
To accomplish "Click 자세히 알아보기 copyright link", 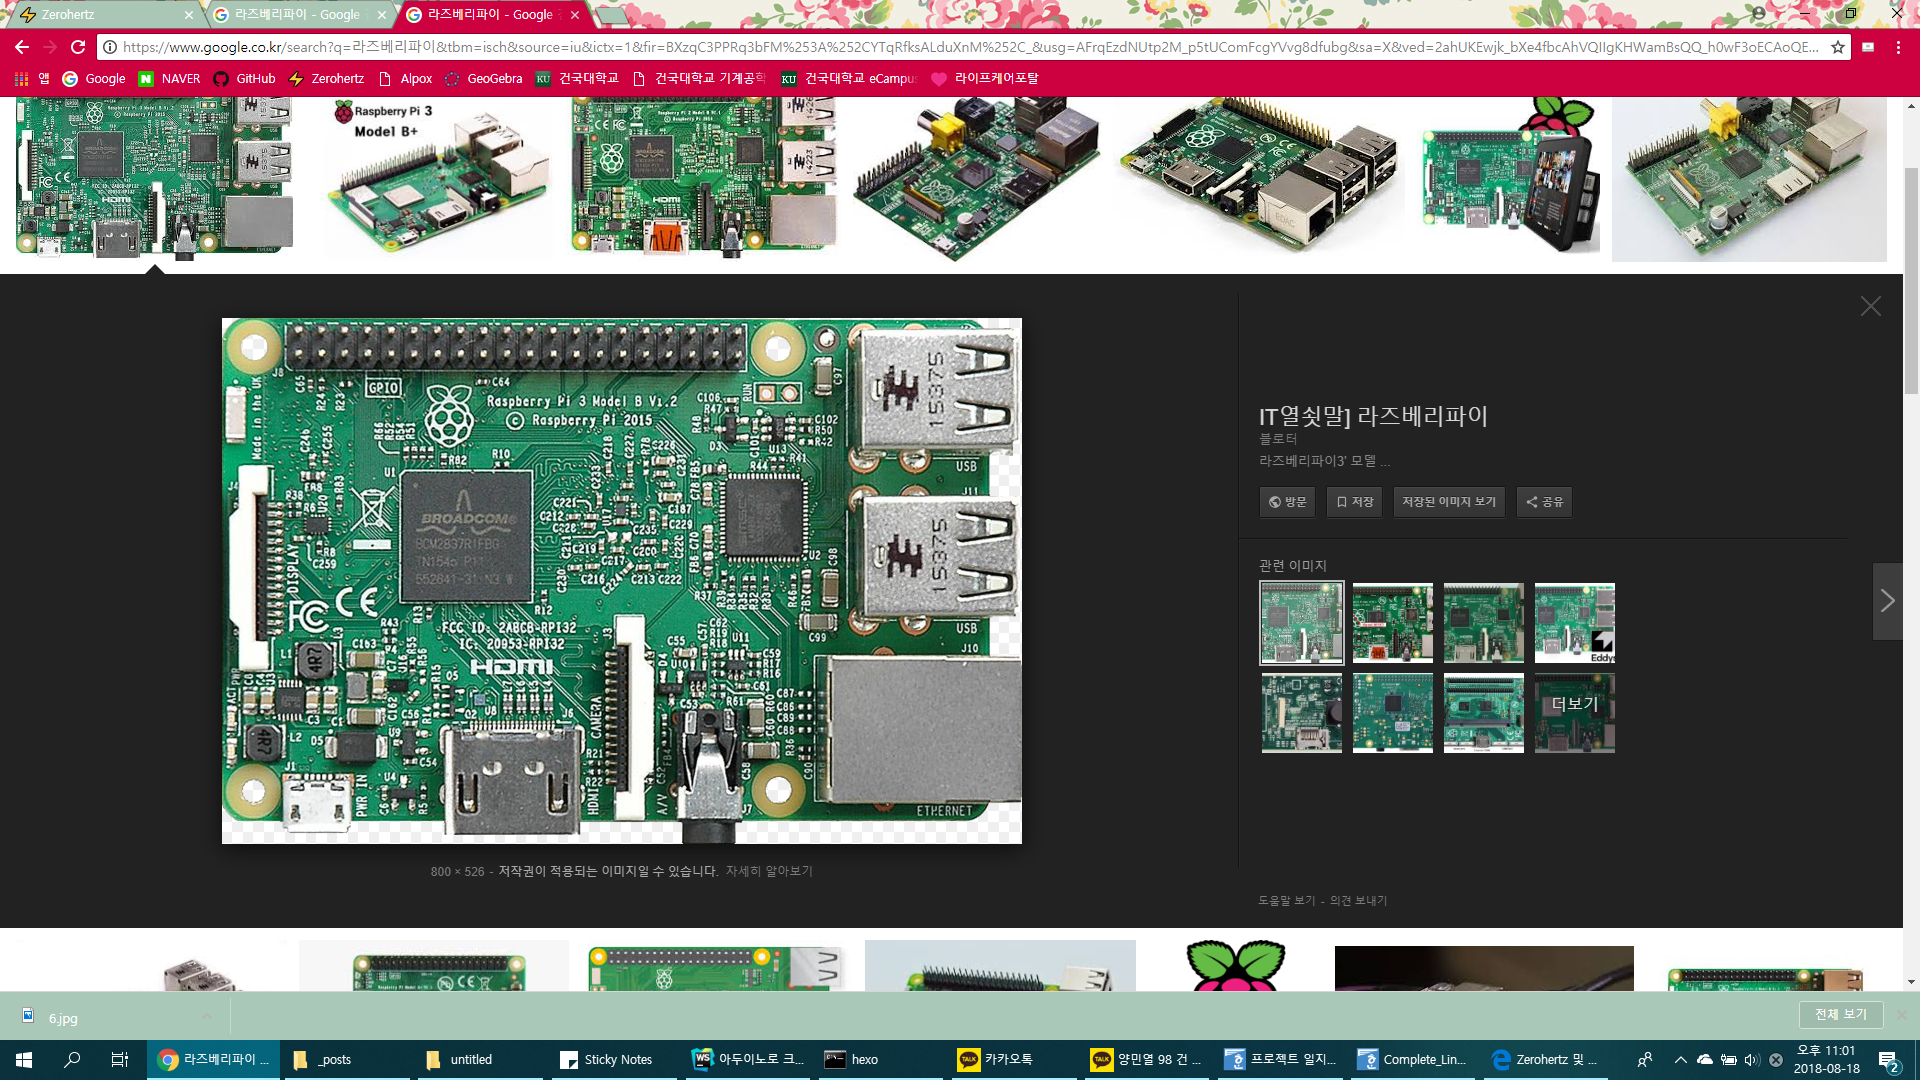I will 769,871.
